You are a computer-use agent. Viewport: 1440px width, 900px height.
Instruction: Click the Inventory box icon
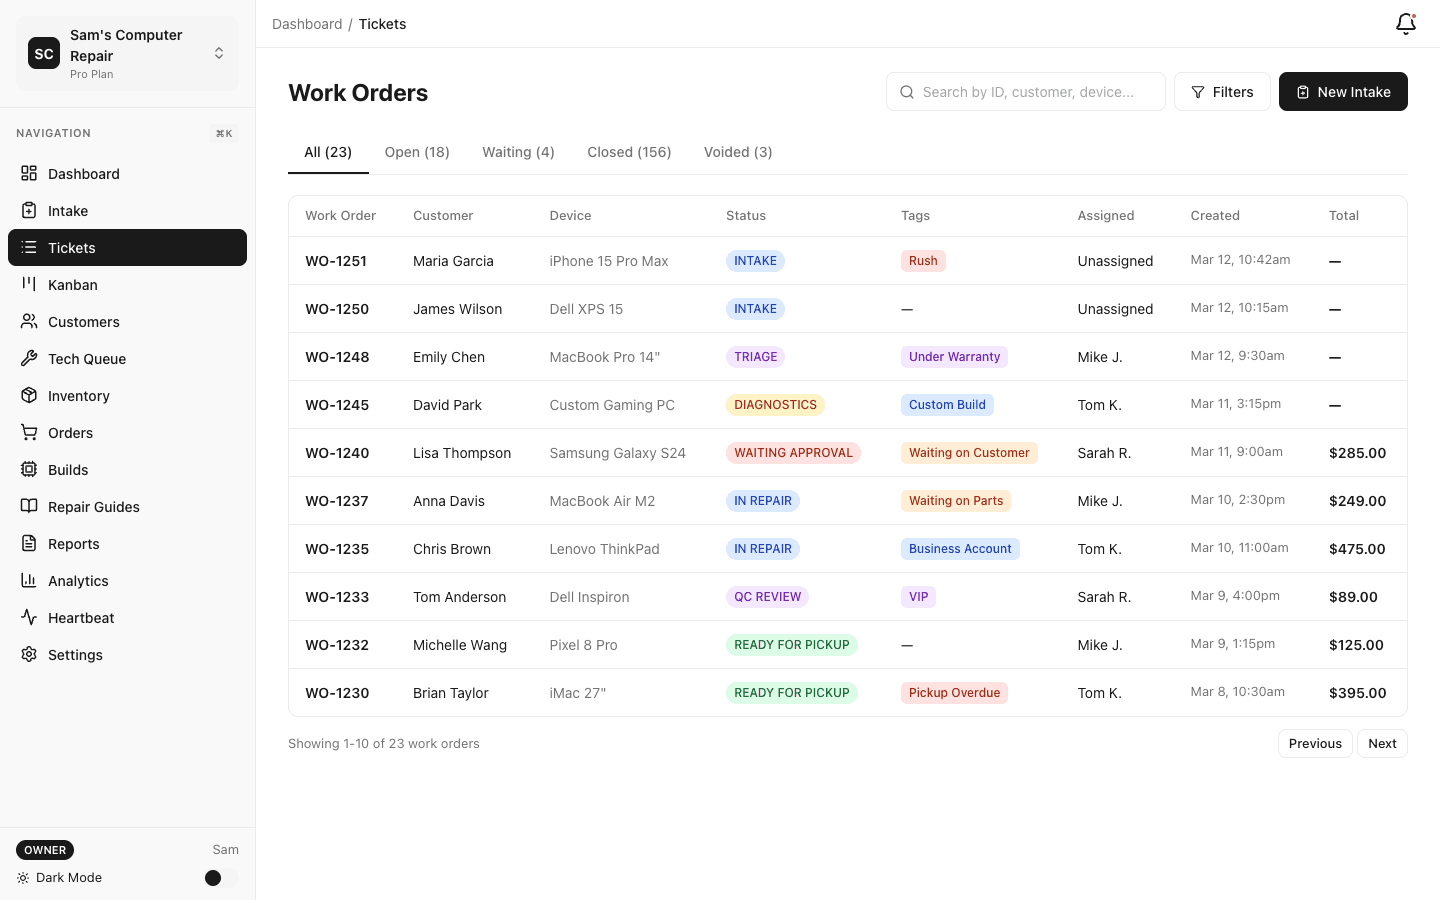pyautogui.click(x=30, y=395)
